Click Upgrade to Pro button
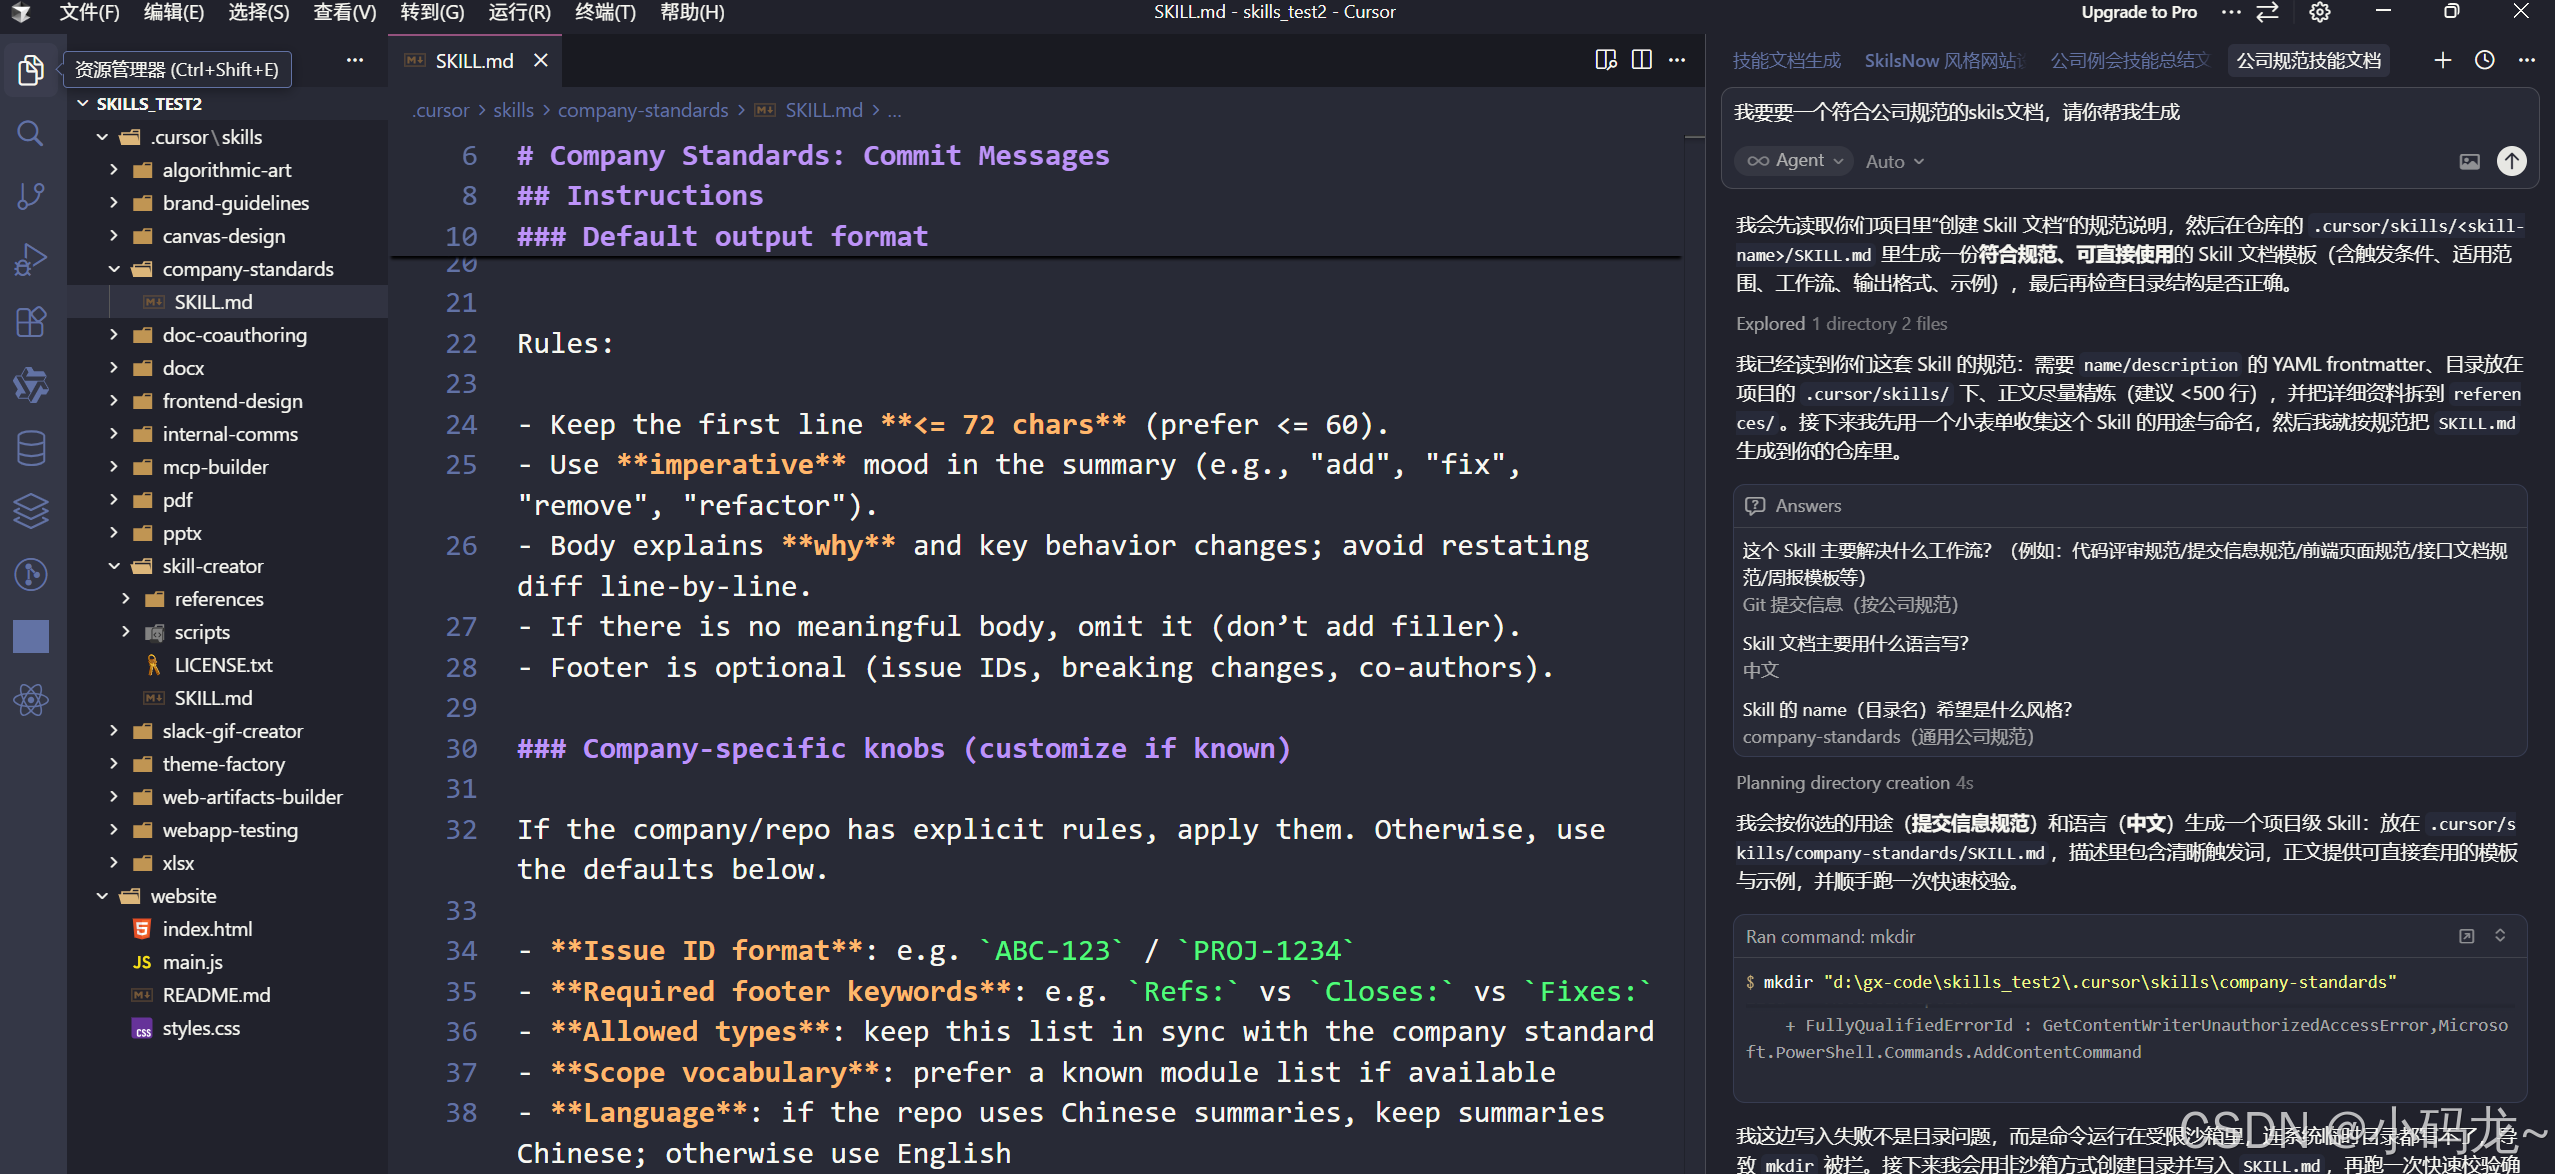This screenshot has width=2555, height=1174. point(2138,13)
